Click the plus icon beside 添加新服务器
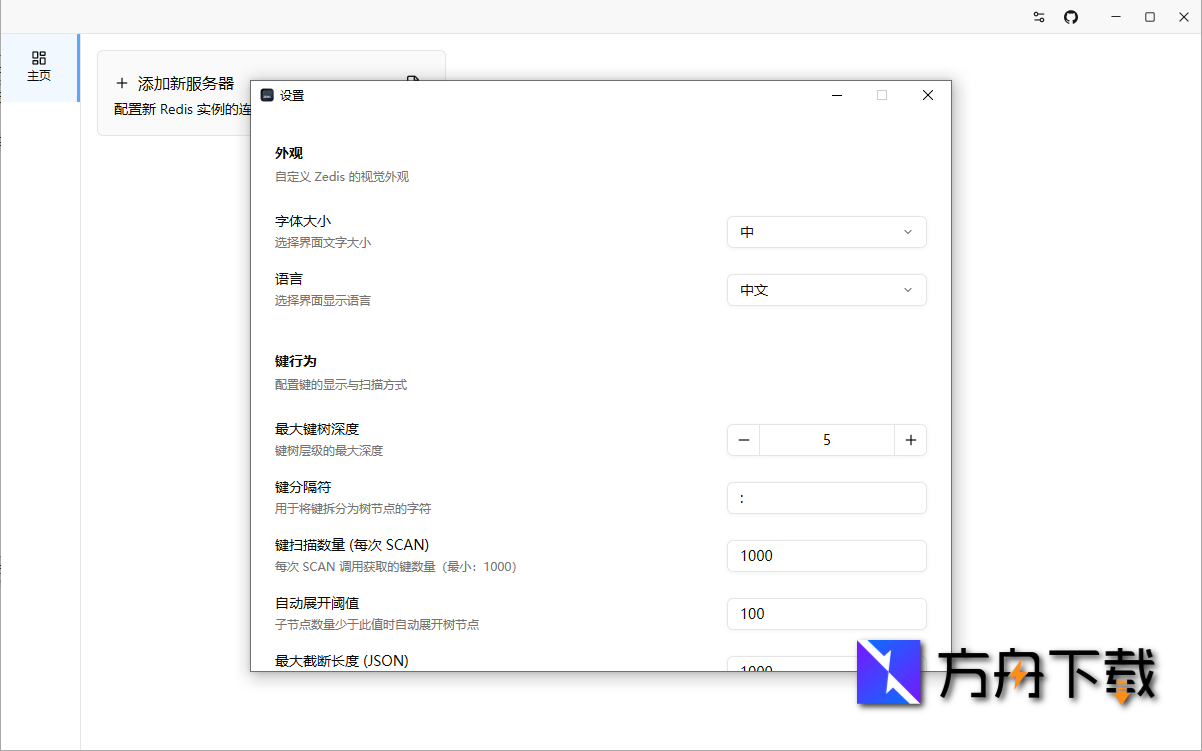 [122, 83]
